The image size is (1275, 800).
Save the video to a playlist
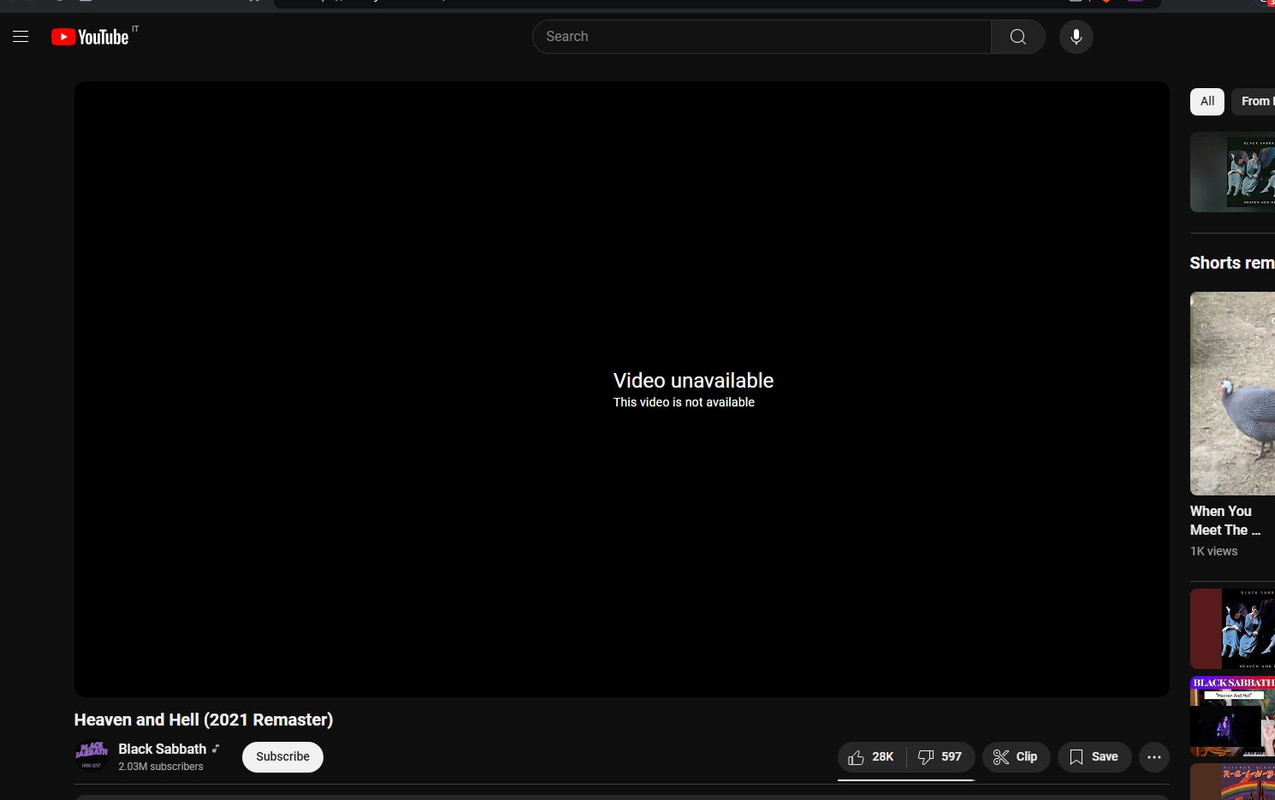(1094, 757)
